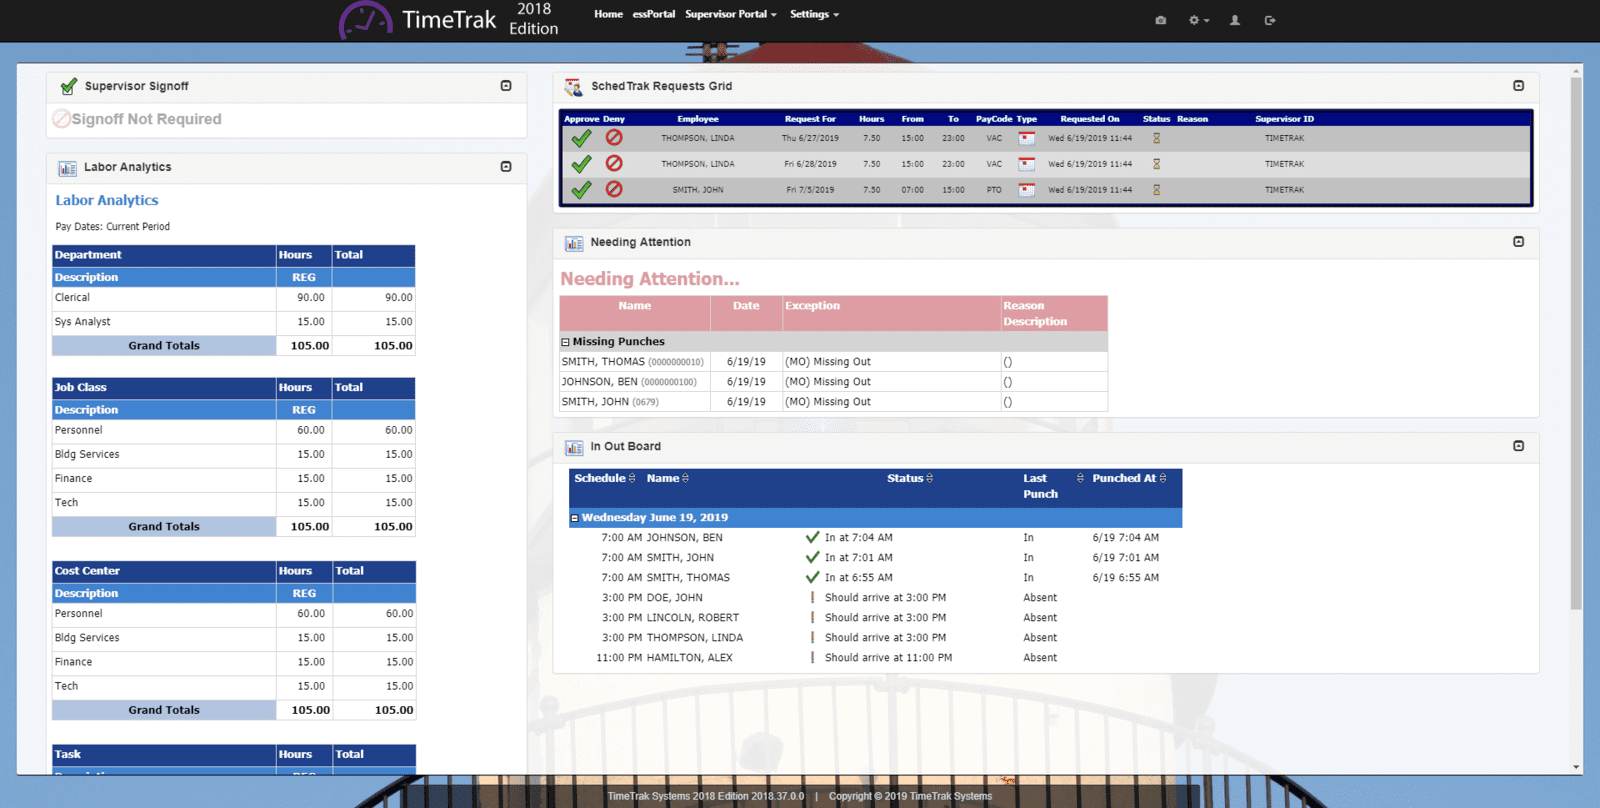Viewport: 1600px width, 808px height.
Task: Click the user profile icon
Action: (x=1235, y=20)
